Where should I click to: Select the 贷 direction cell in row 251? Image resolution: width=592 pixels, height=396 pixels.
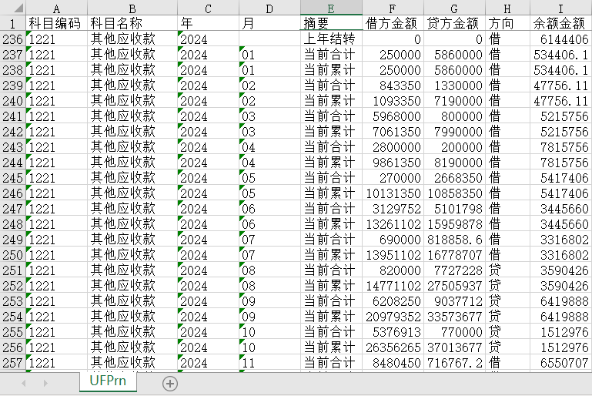pyautogui.click(x=508, y=270)
